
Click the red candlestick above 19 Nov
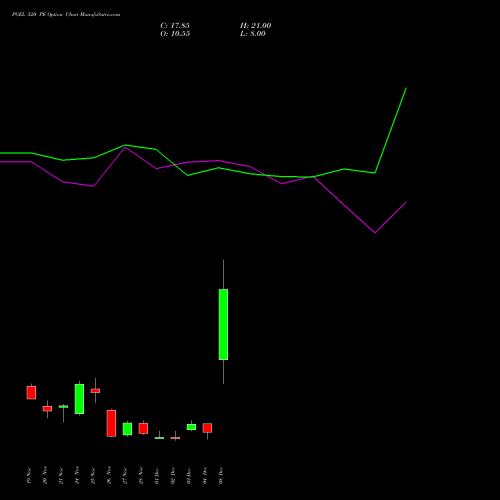(x=31, y=392)
